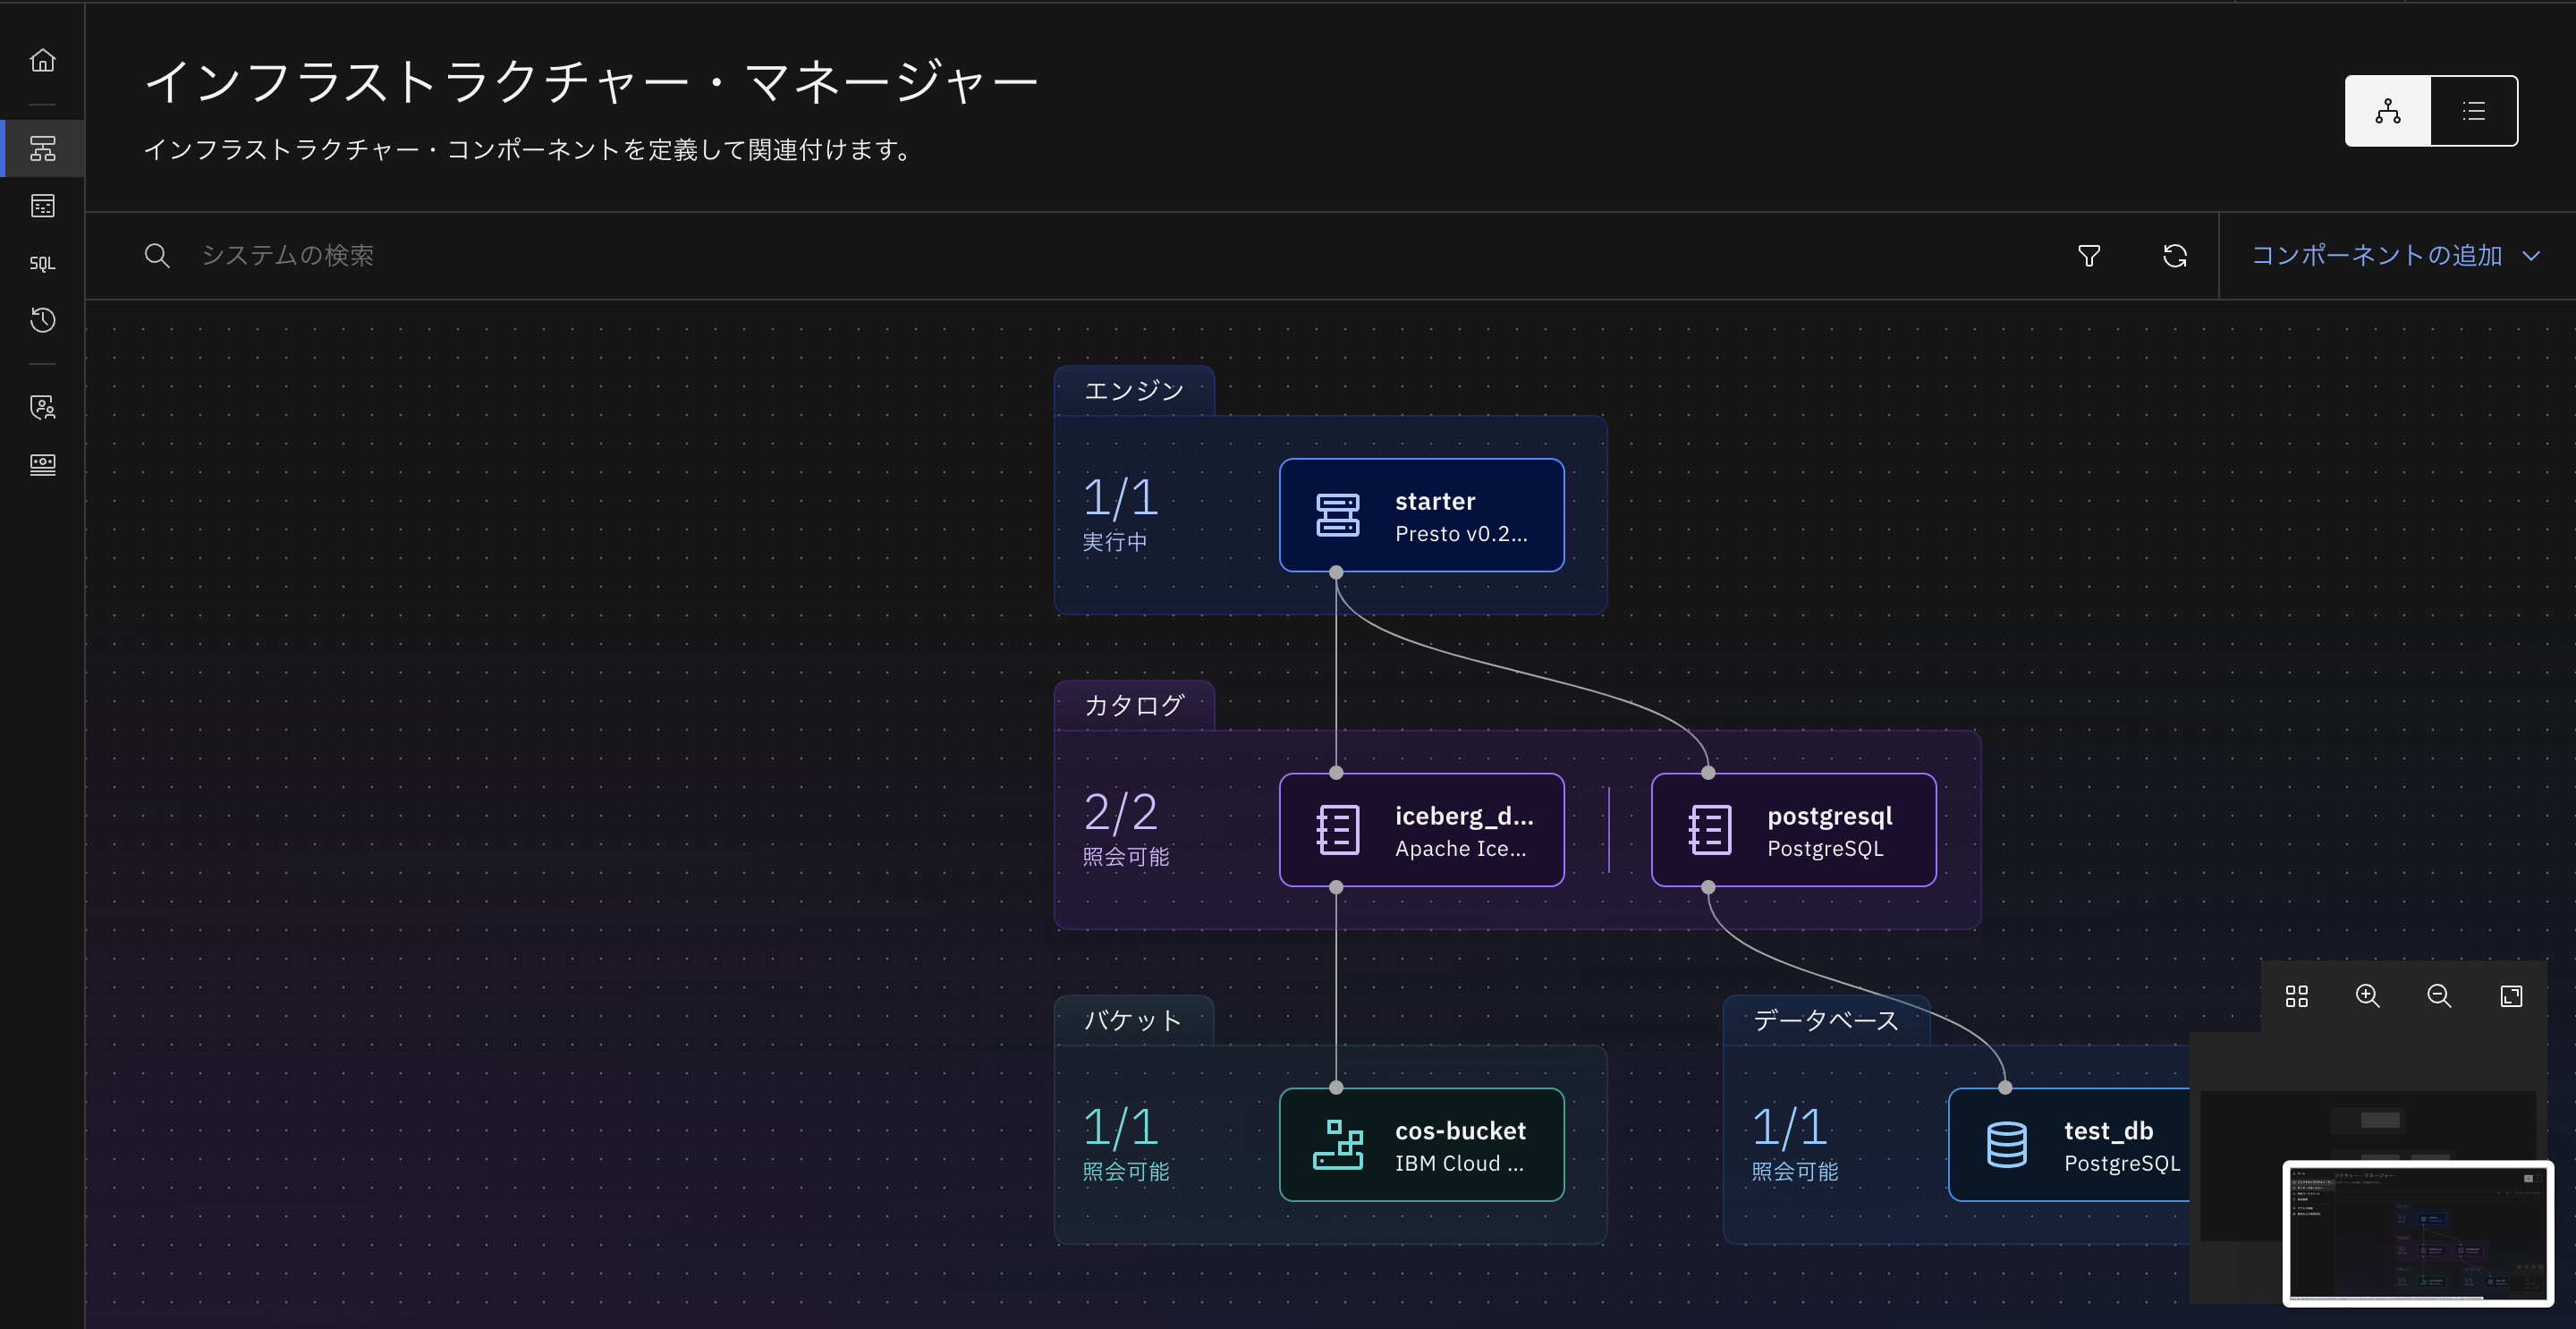Zoom in on the topology canvas
Viewport: 2576px width, 1329px height.
click(x=2367, y=996)
